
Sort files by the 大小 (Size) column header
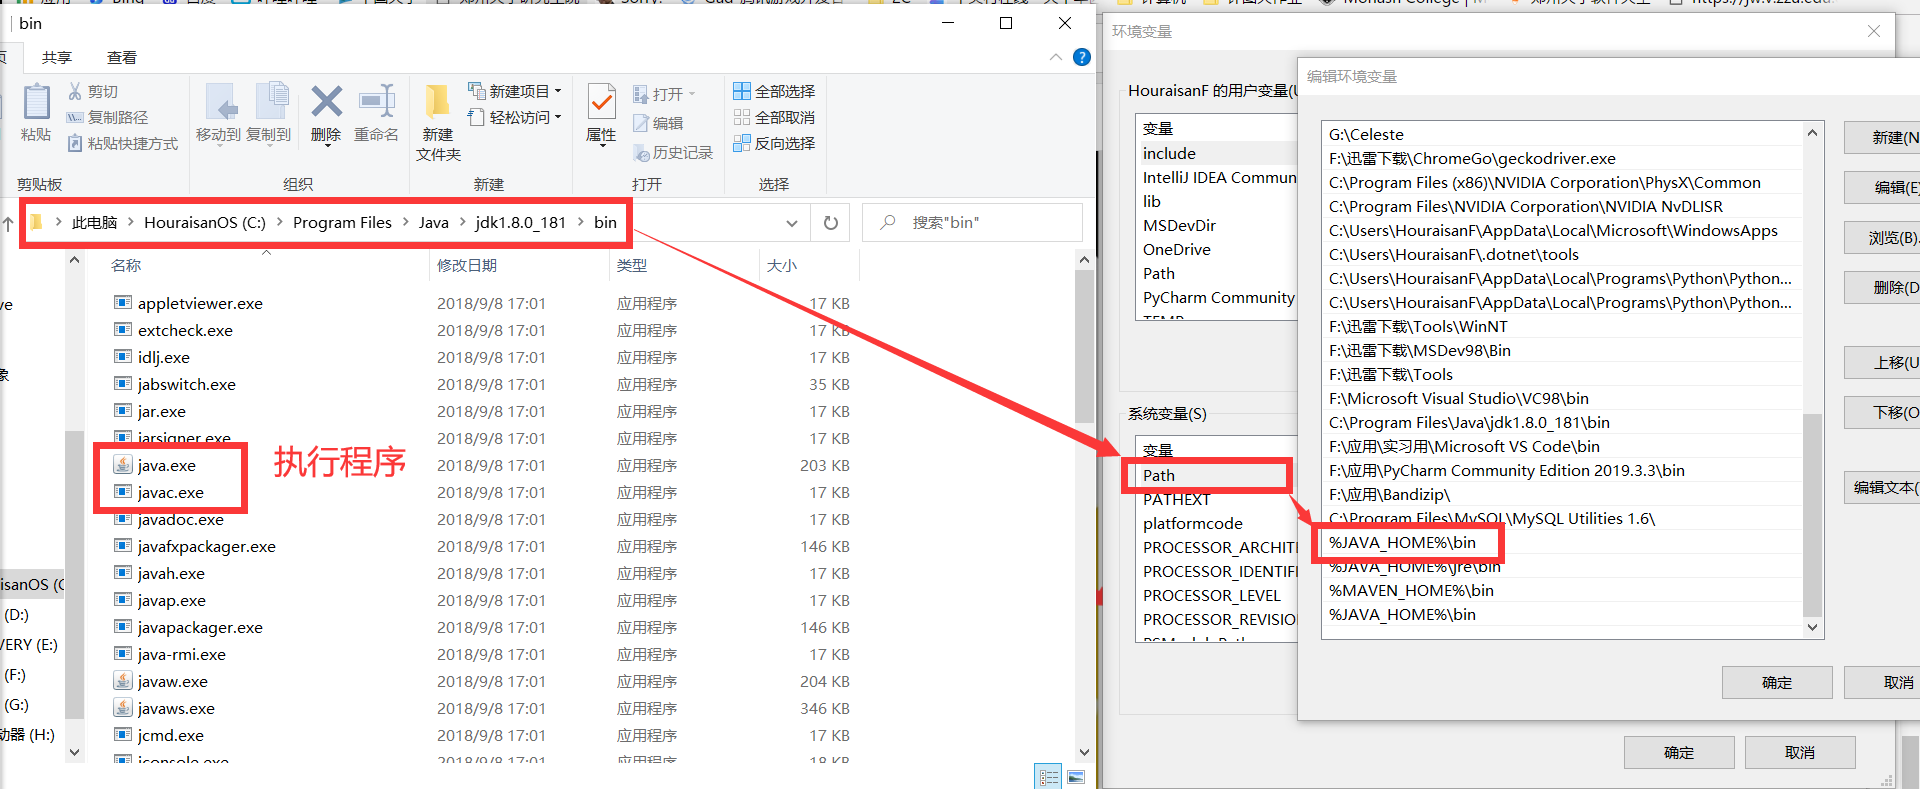tap(808, 265)
